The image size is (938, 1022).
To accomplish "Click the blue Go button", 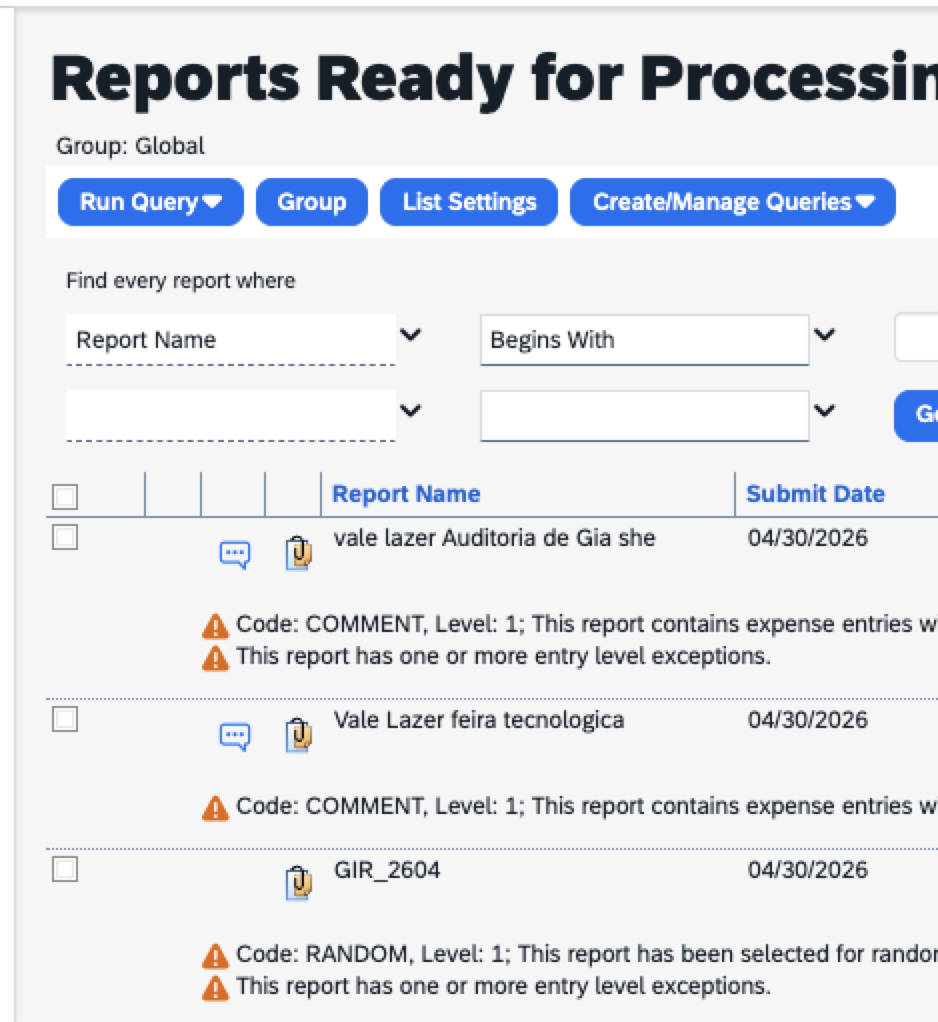I will coord(916,416).
